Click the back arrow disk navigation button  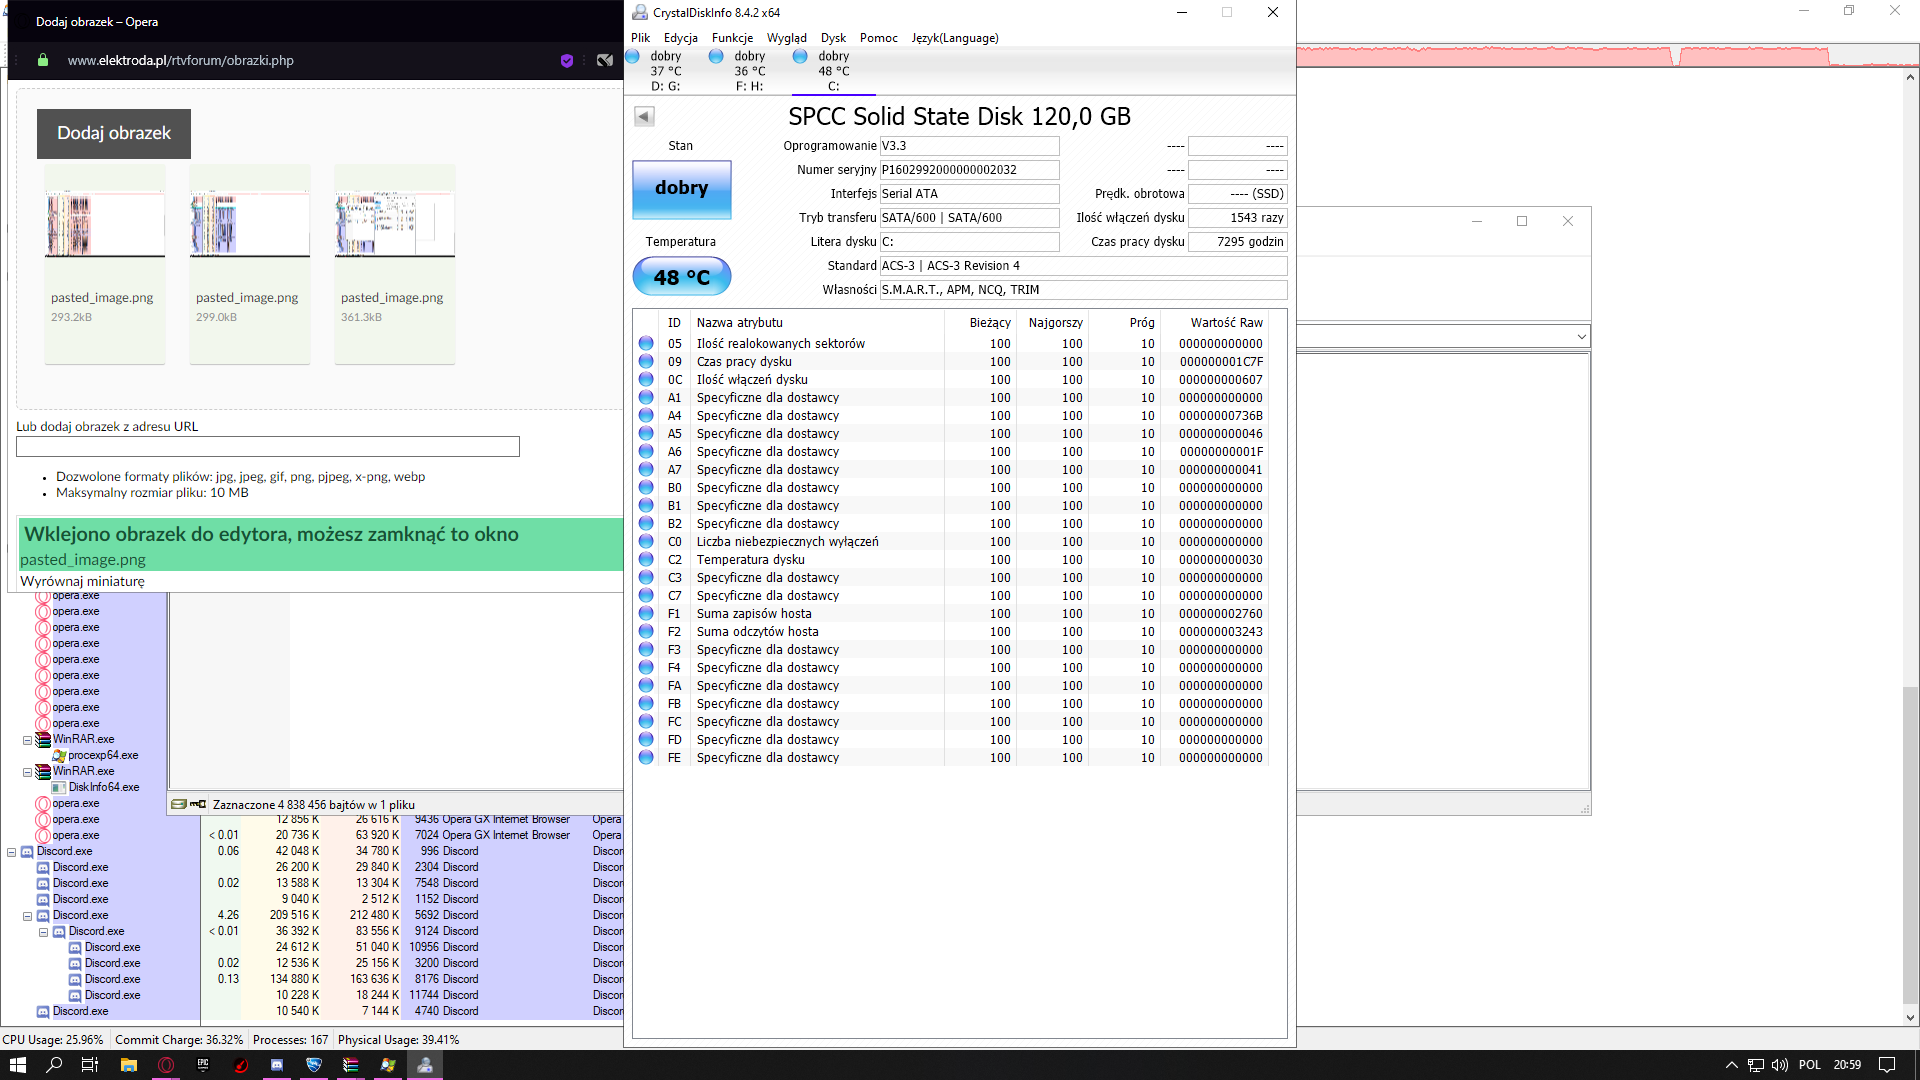[x=644, y=117]
